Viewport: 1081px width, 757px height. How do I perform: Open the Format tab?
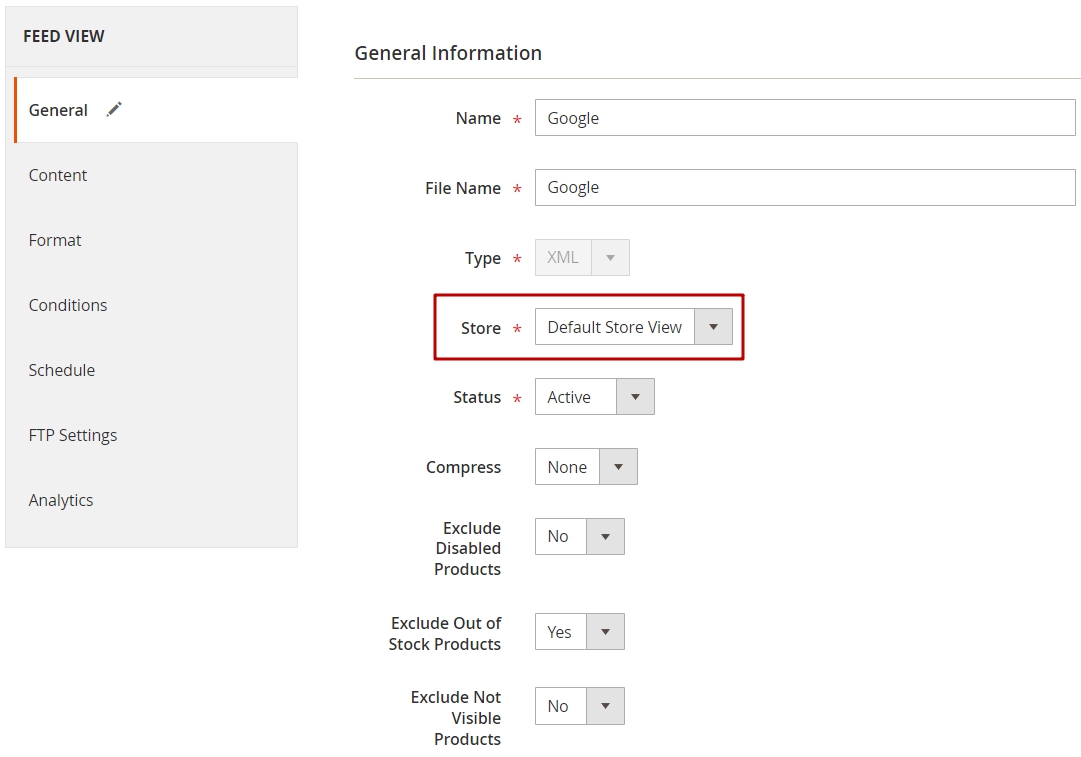(152, 240)
